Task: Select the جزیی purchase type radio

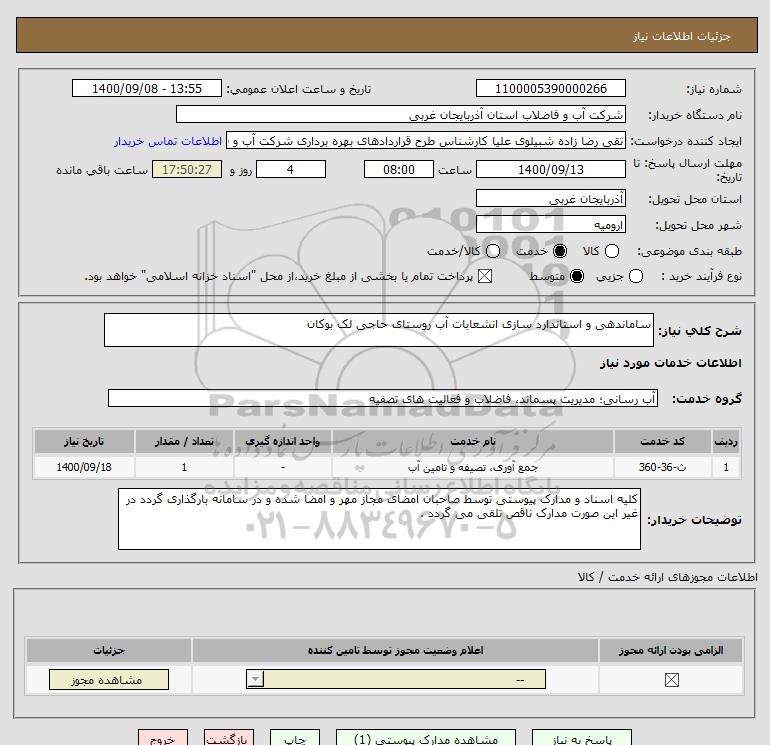Action: click(x=636, y=276)
